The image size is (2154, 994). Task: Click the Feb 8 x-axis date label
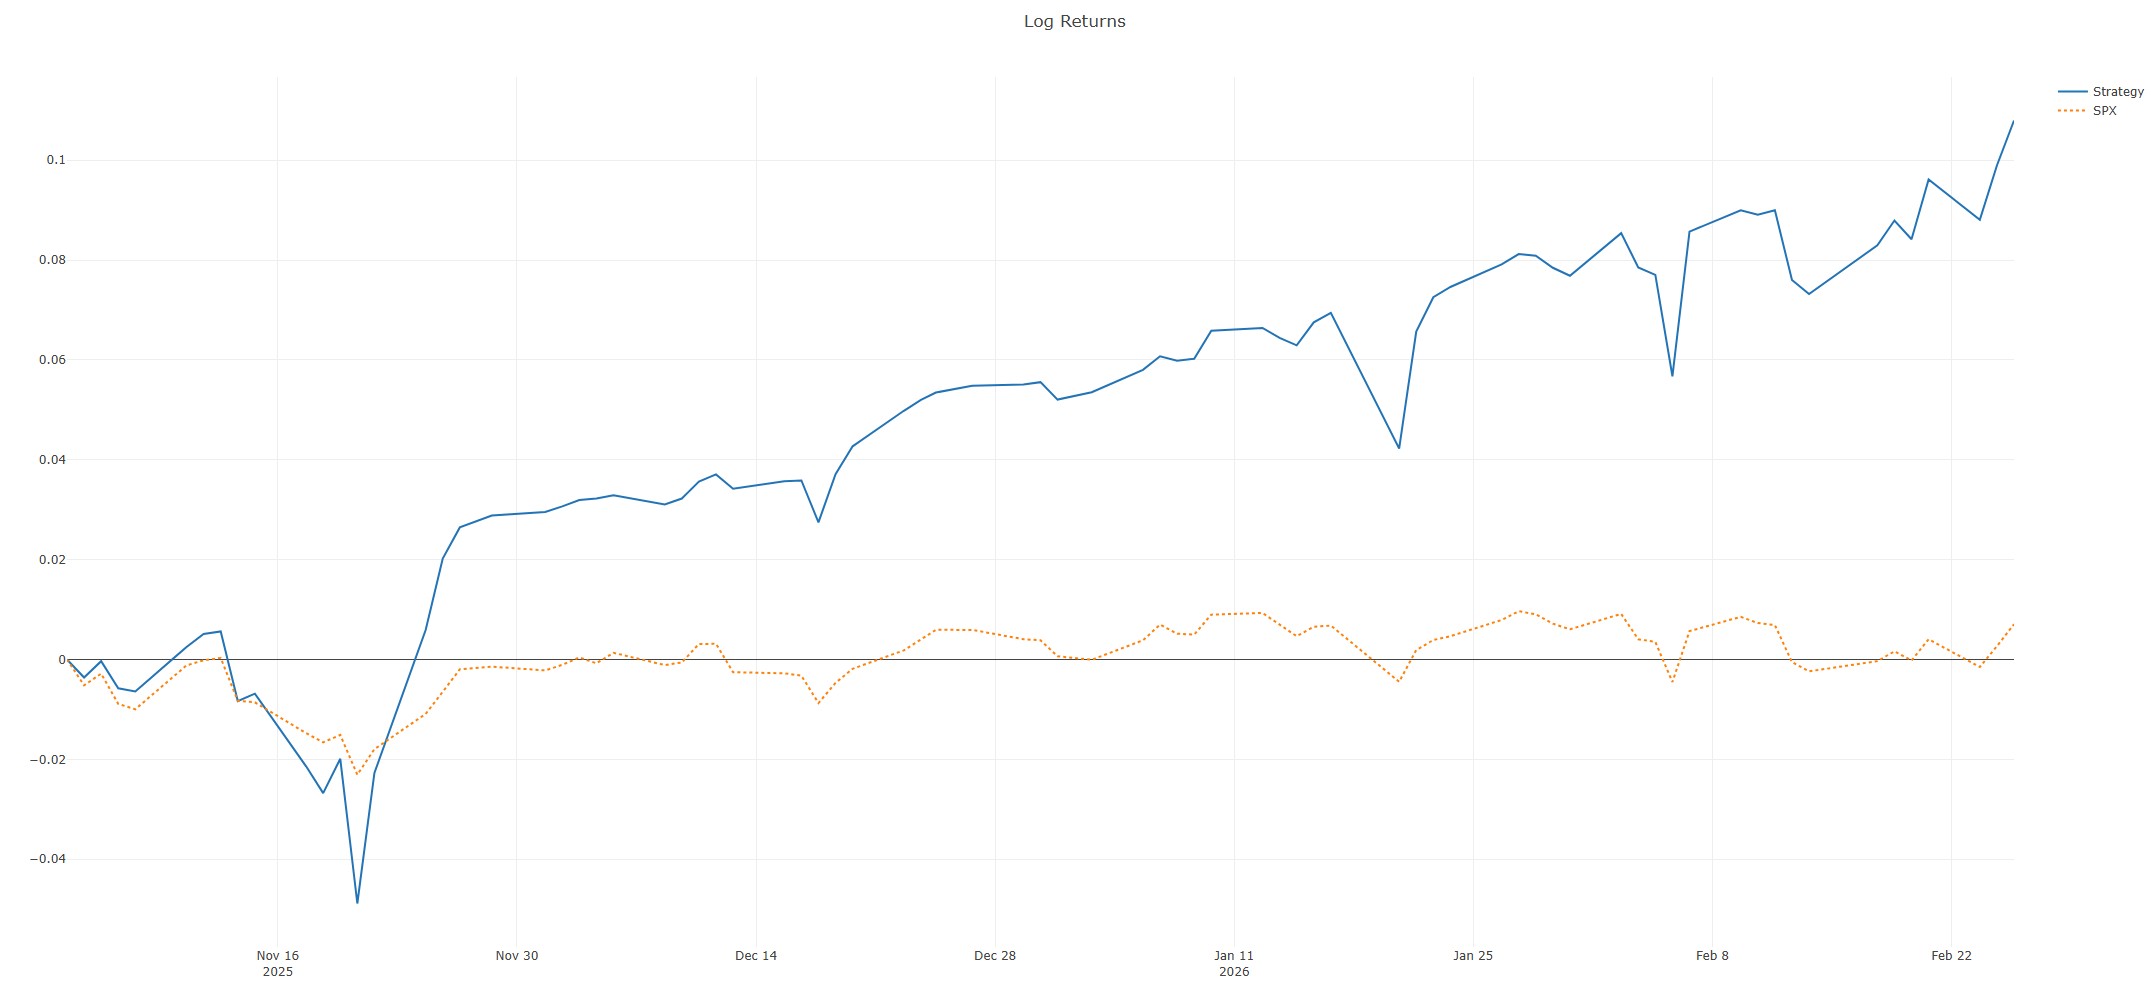click(x=1712, y=956)
